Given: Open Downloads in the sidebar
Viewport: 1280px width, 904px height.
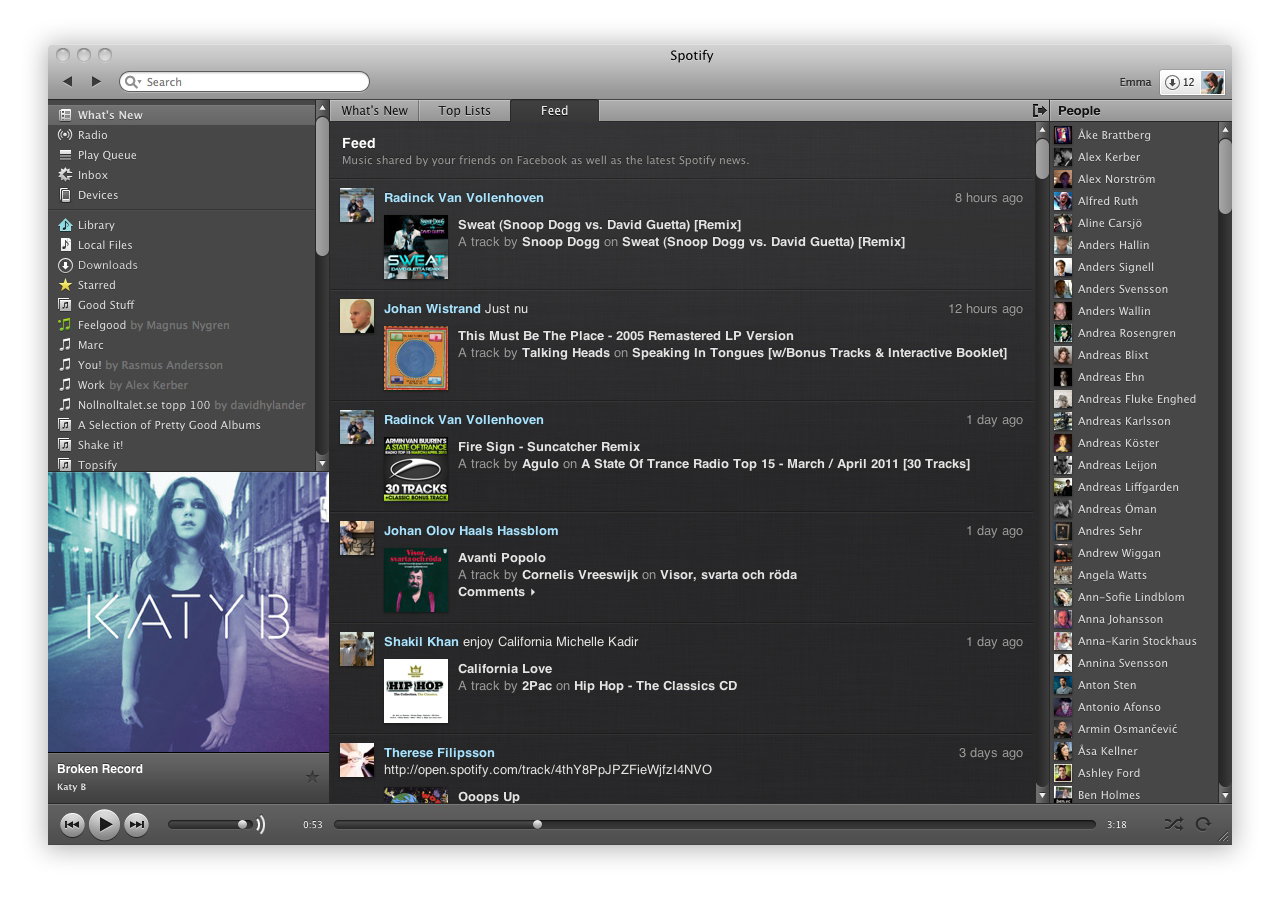Looking at the screenshot, I should point(182,265).
